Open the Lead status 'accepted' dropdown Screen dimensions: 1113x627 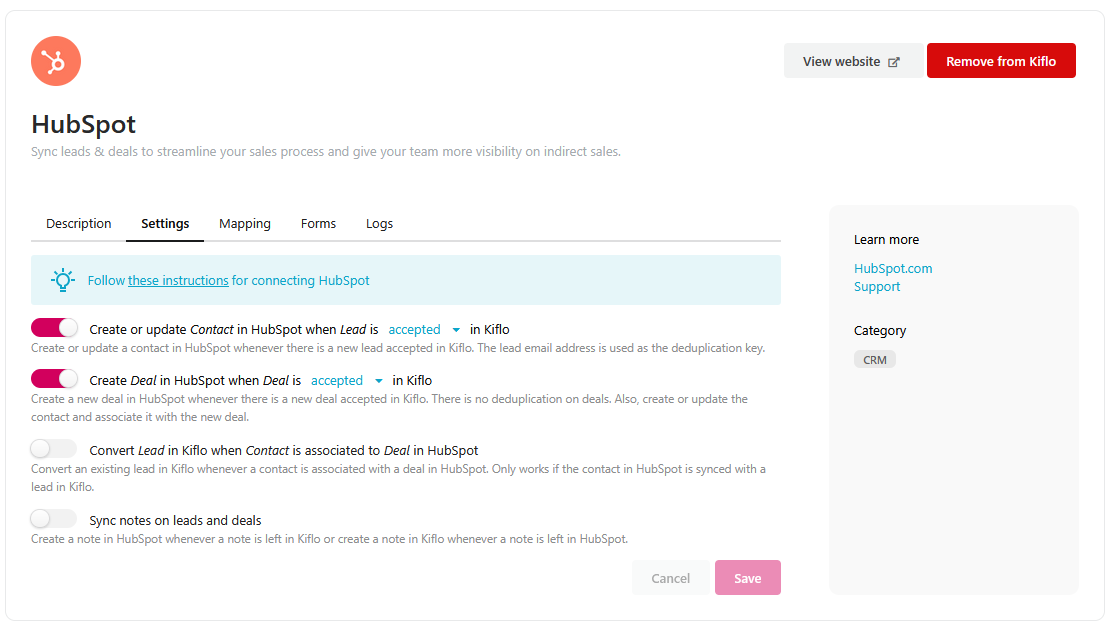click(x=424, y=329)
